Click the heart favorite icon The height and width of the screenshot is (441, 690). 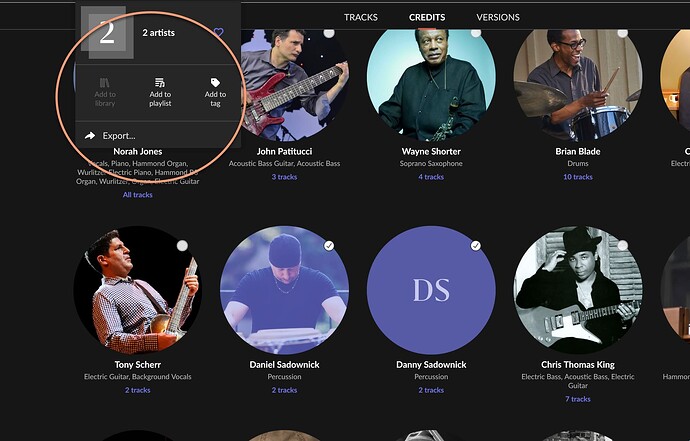pos(219,32)
